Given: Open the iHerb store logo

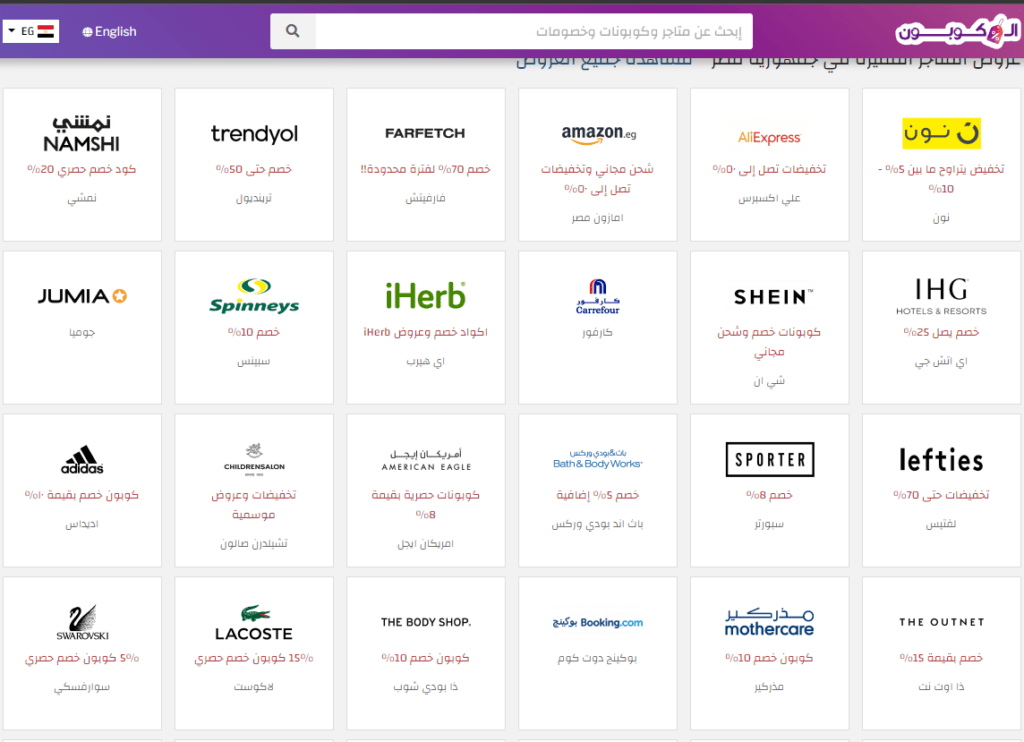Looking at the screenshot, I should [x=425, y=296].
